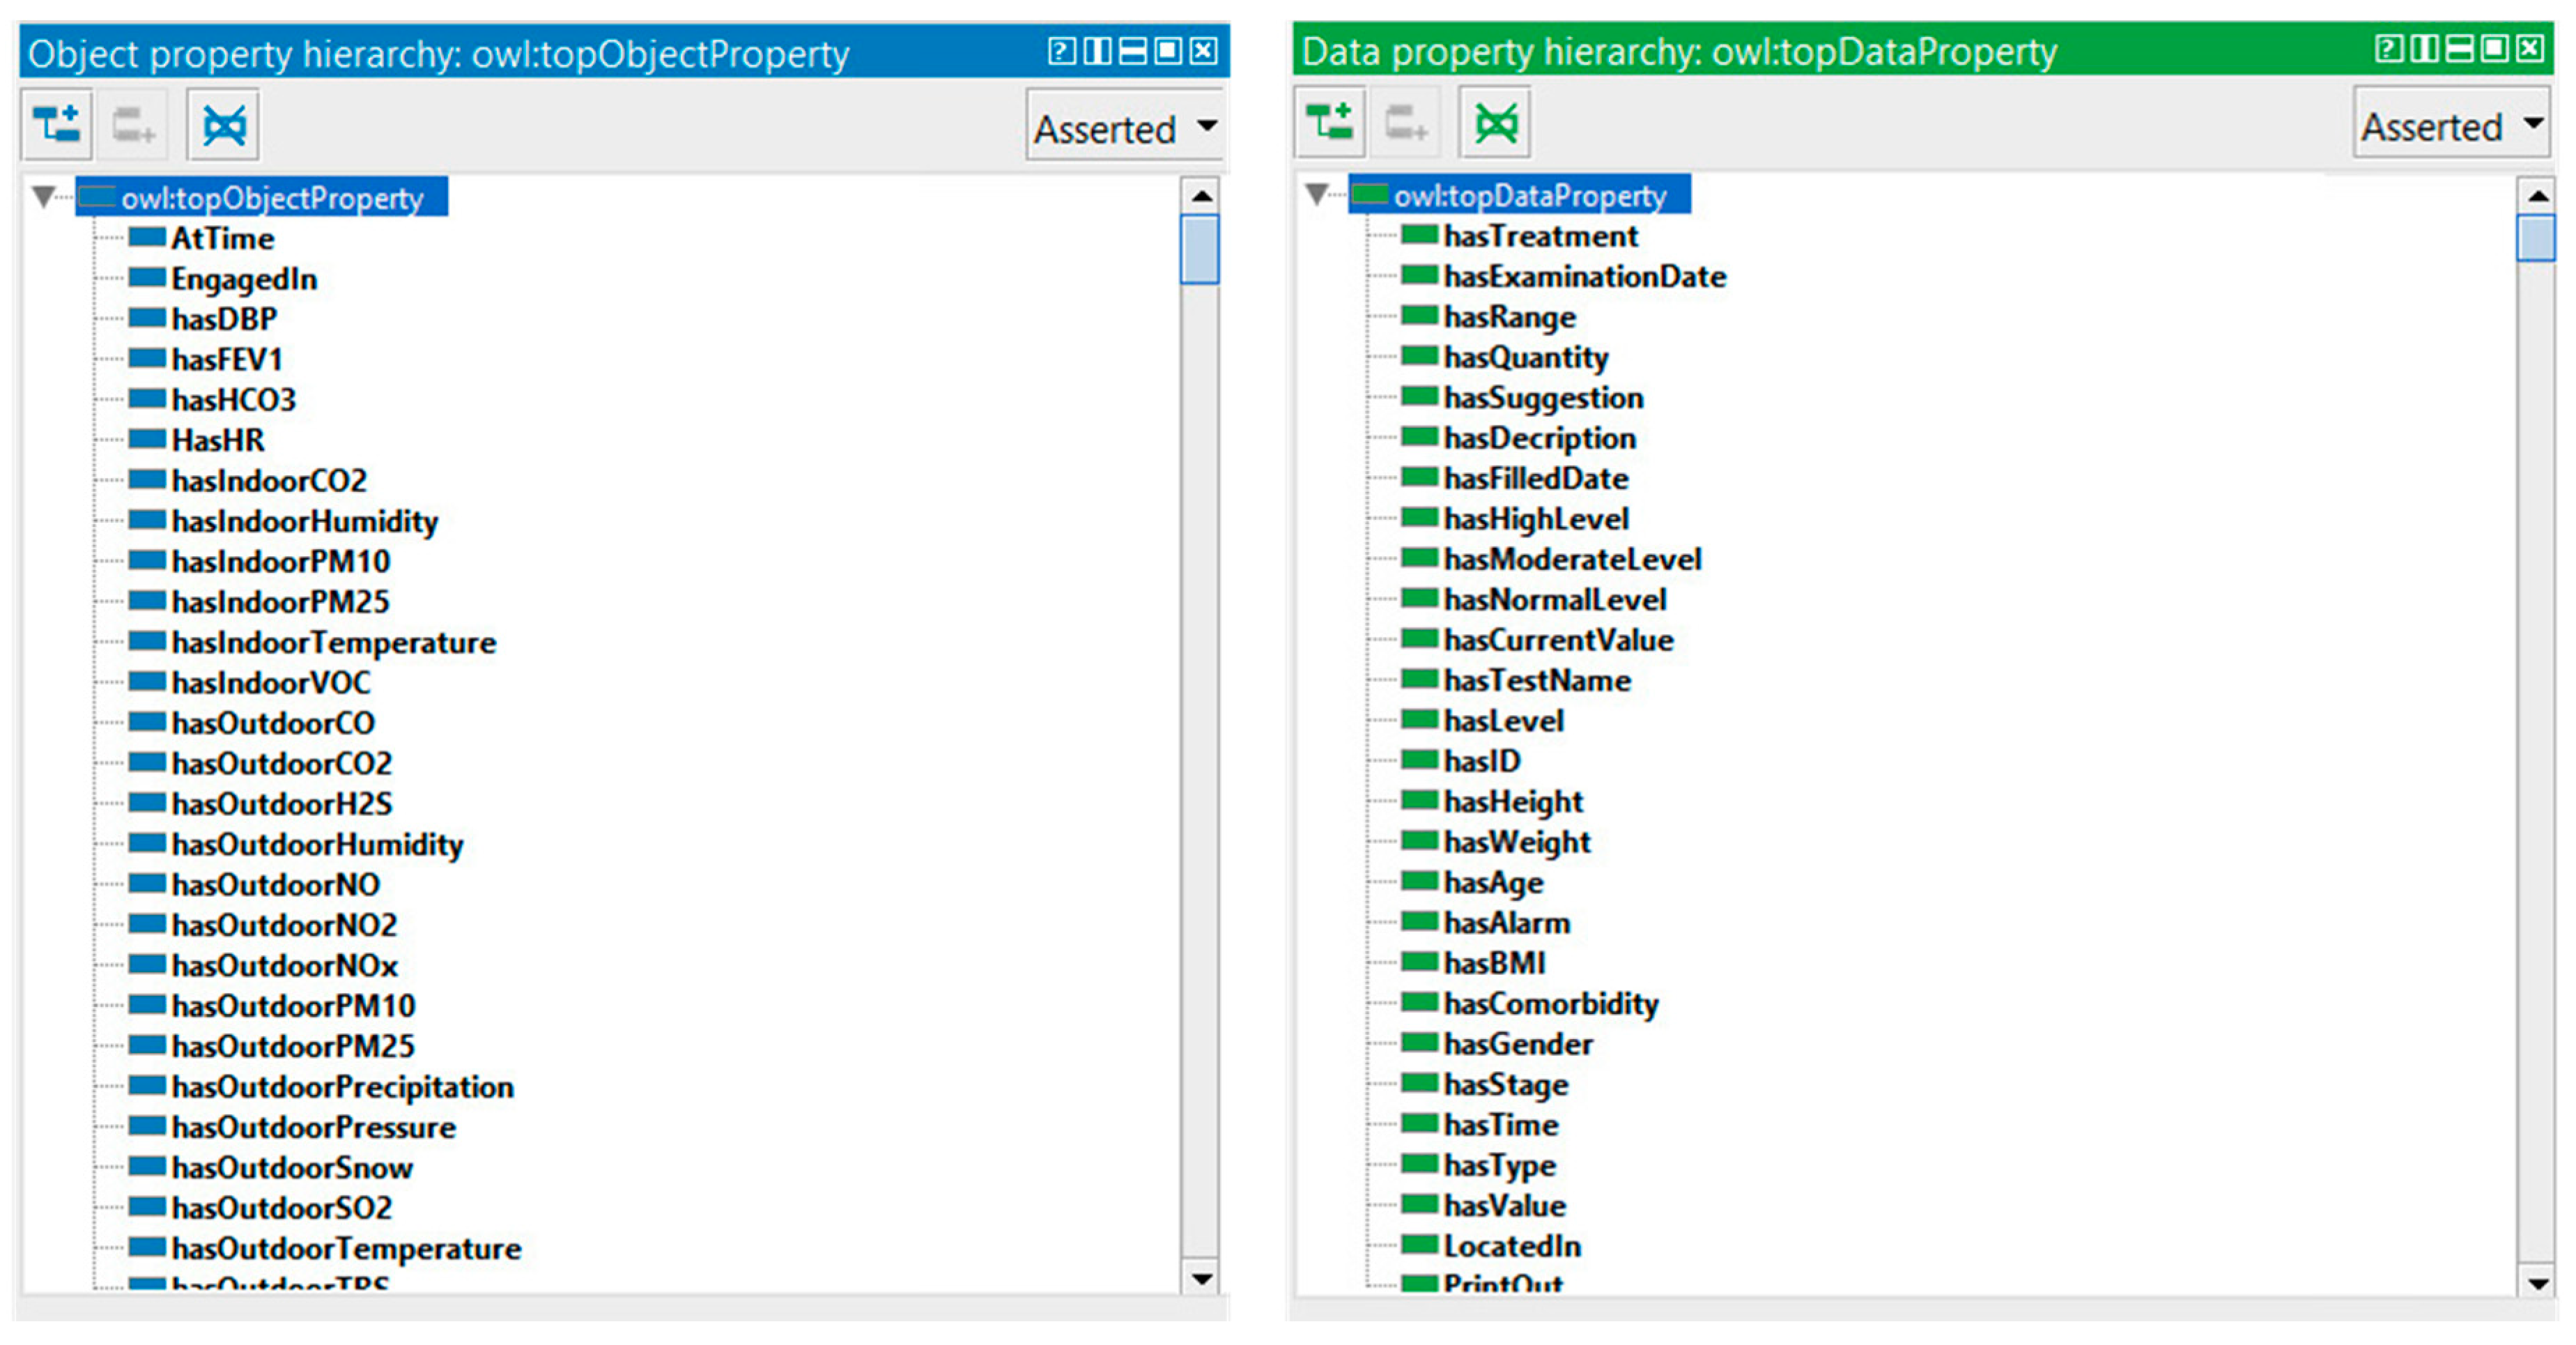Collapse owl:topDataProperty tree node
This screenshot has height=1345, width=2576.
pyautogui.click(x=1316, y=194)
